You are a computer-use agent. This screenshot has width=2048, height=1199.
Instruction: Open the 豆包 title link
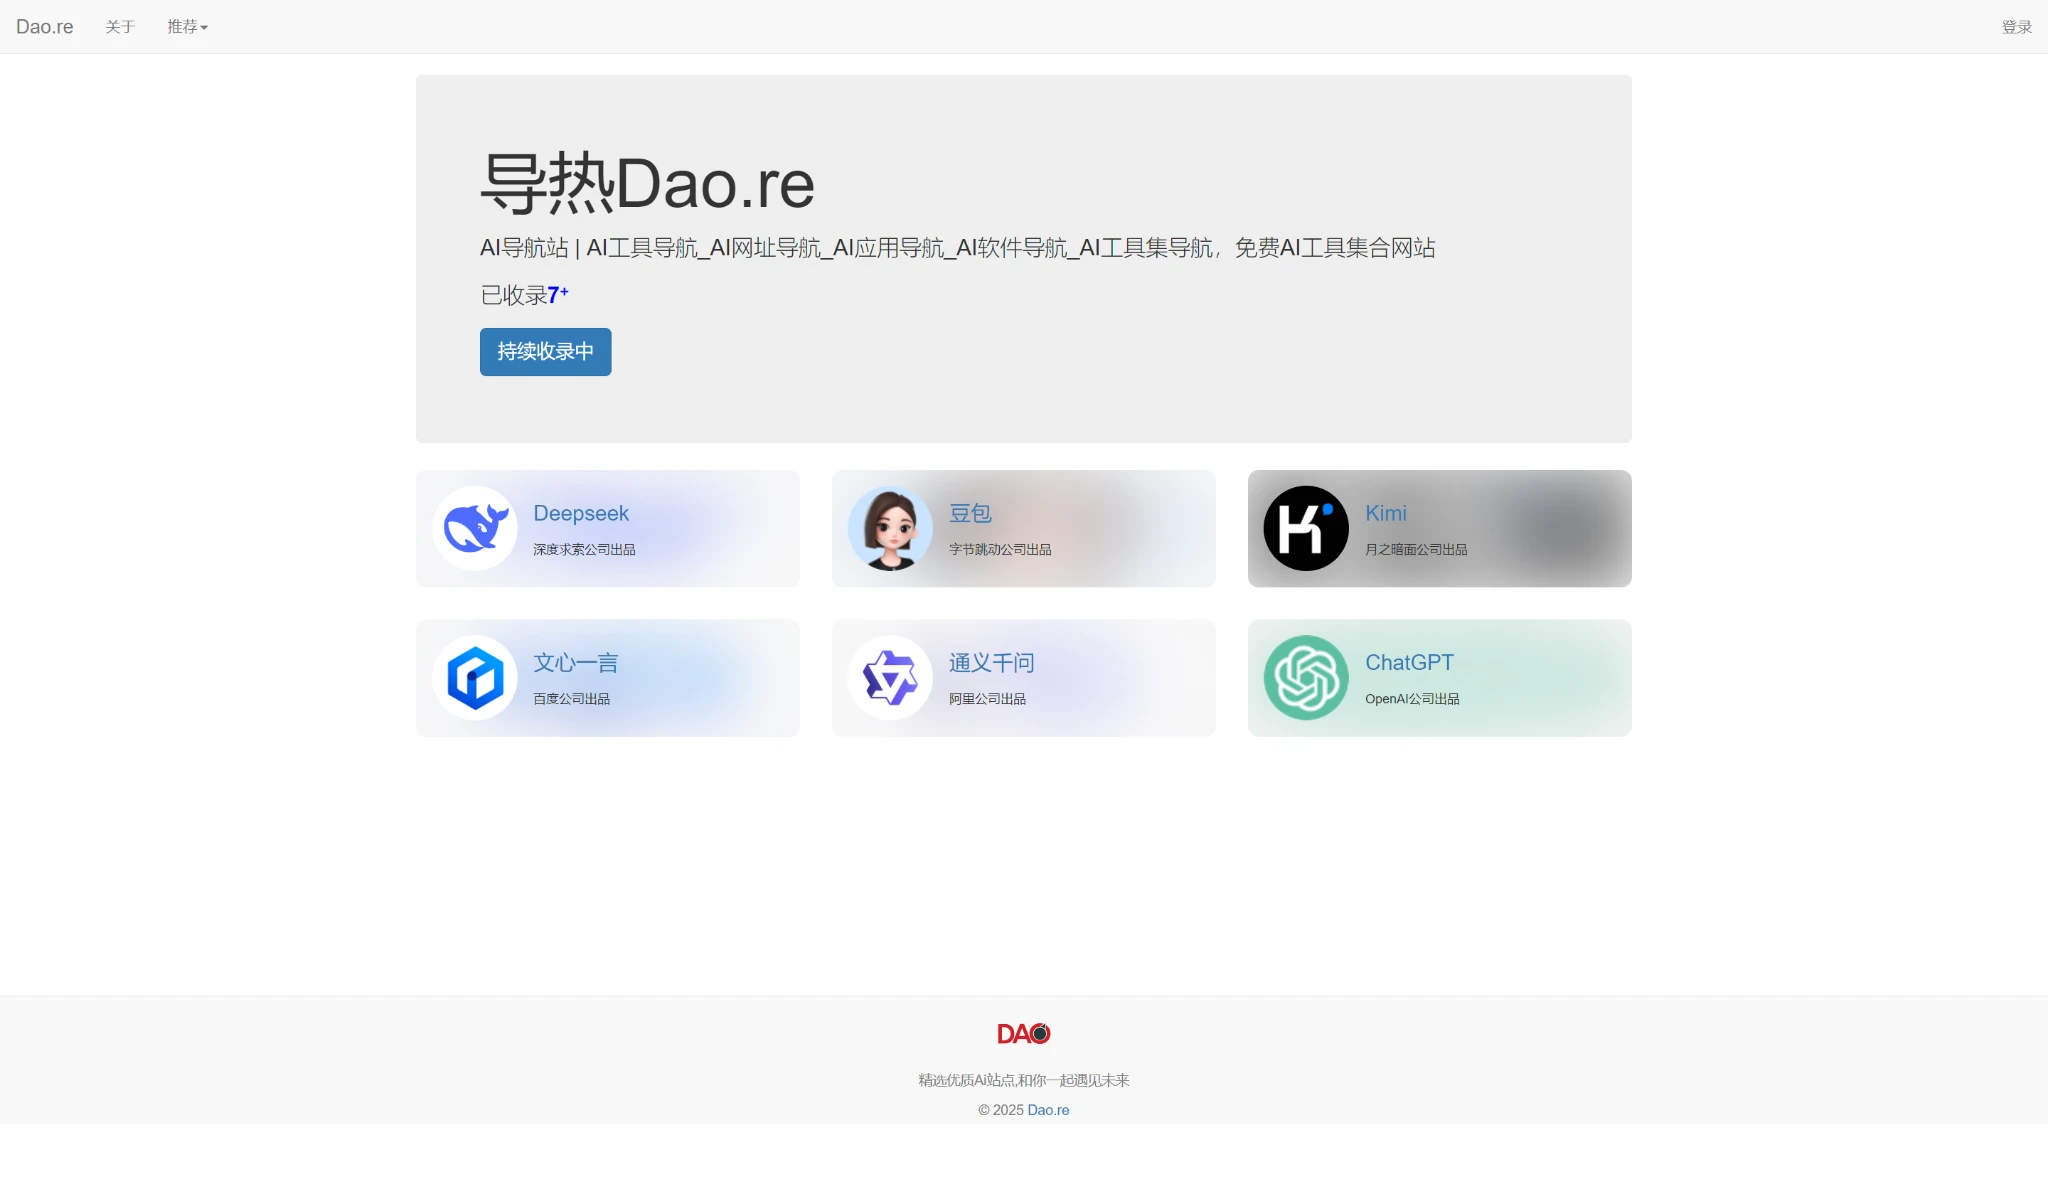click(x=970, y=513)
